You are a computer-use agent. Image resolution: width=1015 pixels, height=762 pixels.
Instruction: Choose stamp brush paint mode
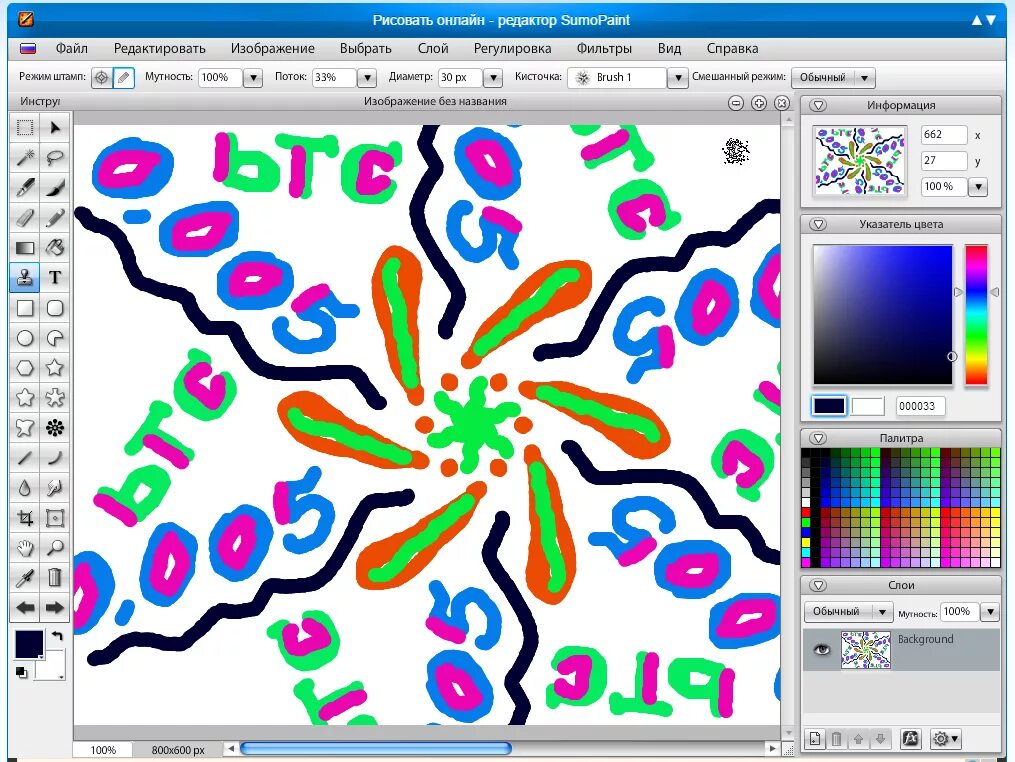point(124,78)
